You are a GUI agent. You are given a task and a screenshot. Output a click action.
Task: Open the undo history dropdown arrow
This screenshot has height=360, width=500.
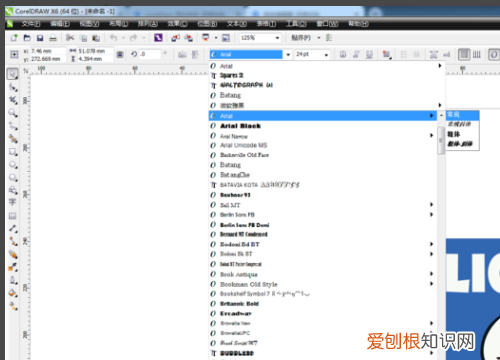[x=123, y=38]
